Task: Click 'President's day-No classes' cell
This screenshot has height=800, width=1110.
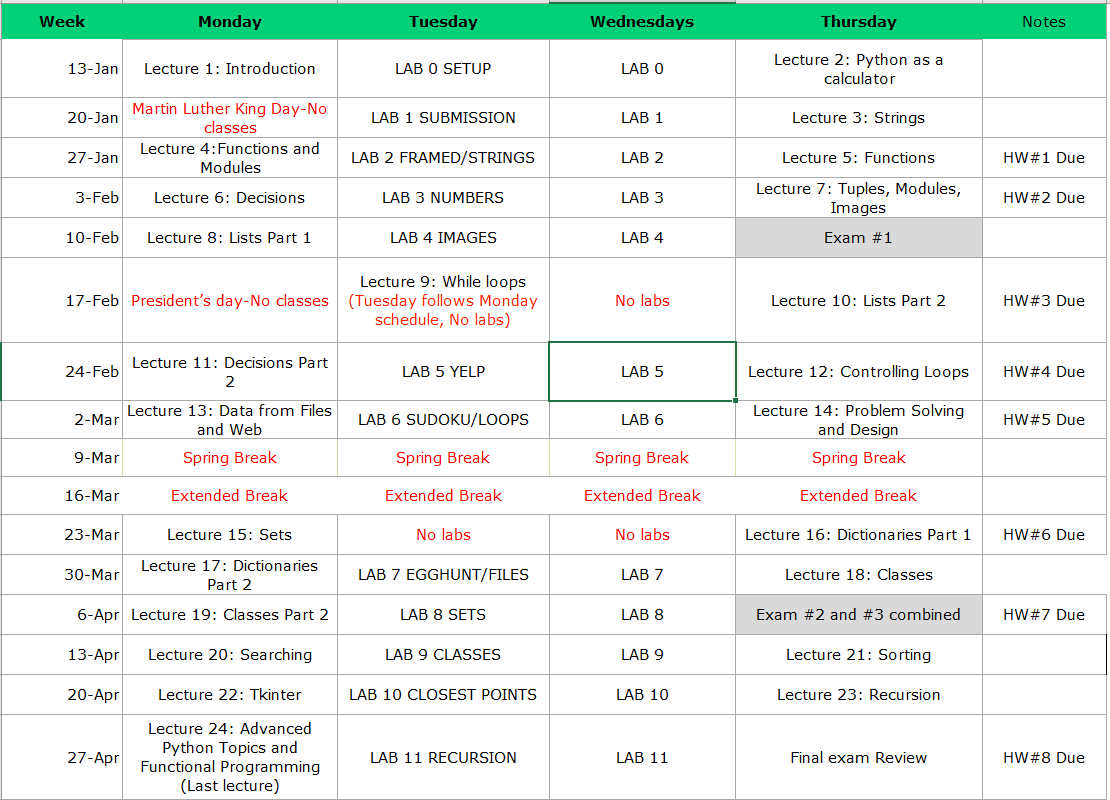Action: point(230,301)
